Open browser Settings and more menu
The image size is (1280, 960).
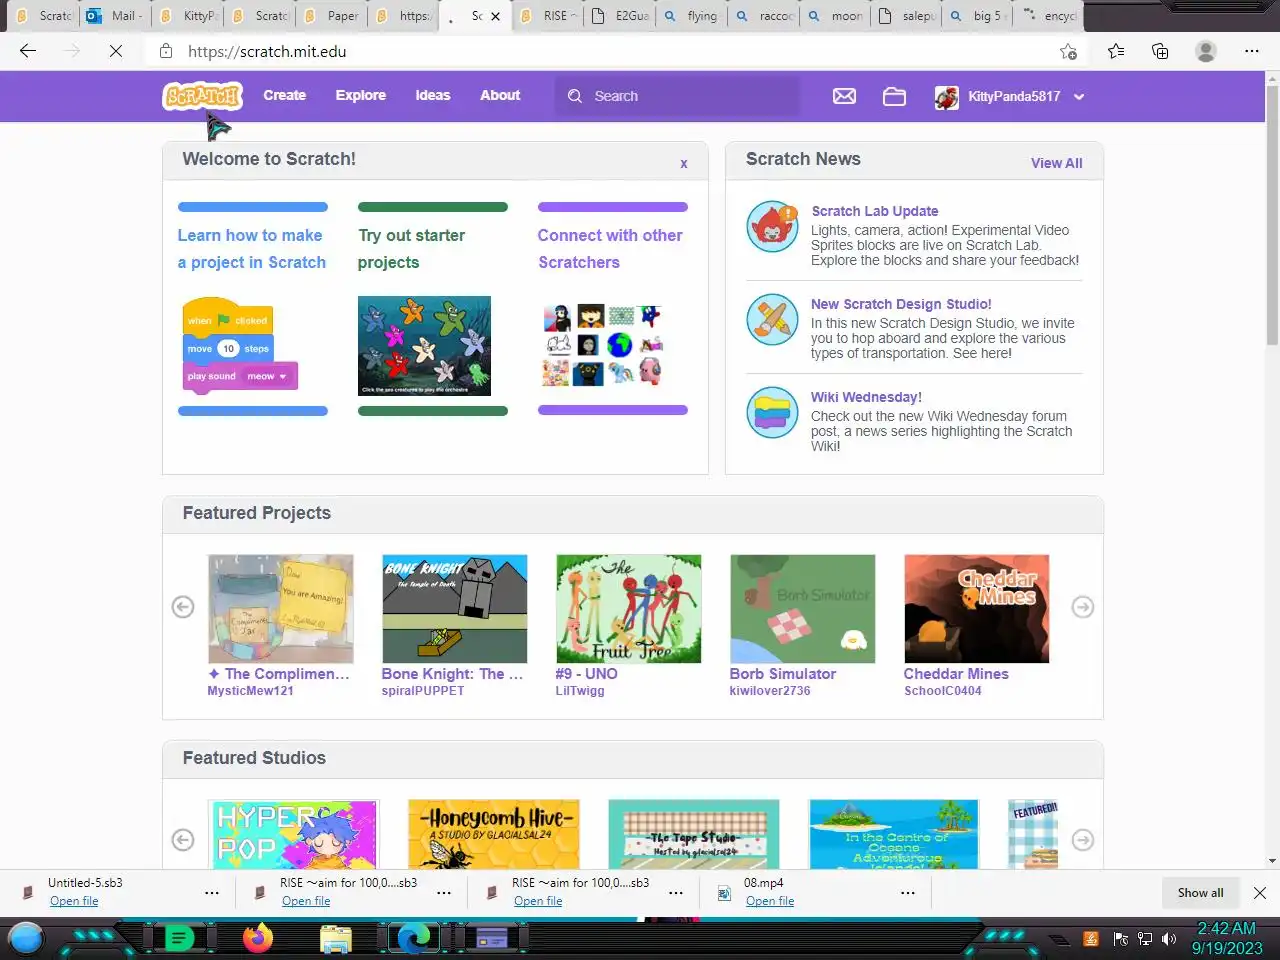[x=1252, y=51]
